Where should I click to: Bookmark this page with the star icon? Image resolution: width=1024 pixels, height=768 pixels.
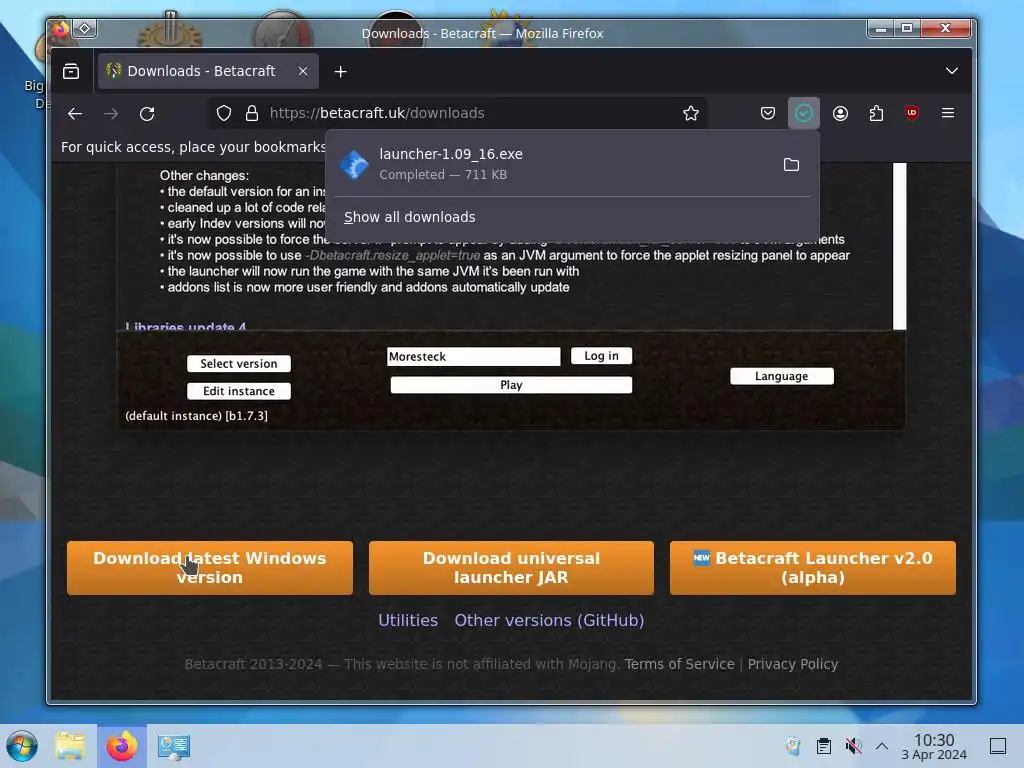coord(691,114)
